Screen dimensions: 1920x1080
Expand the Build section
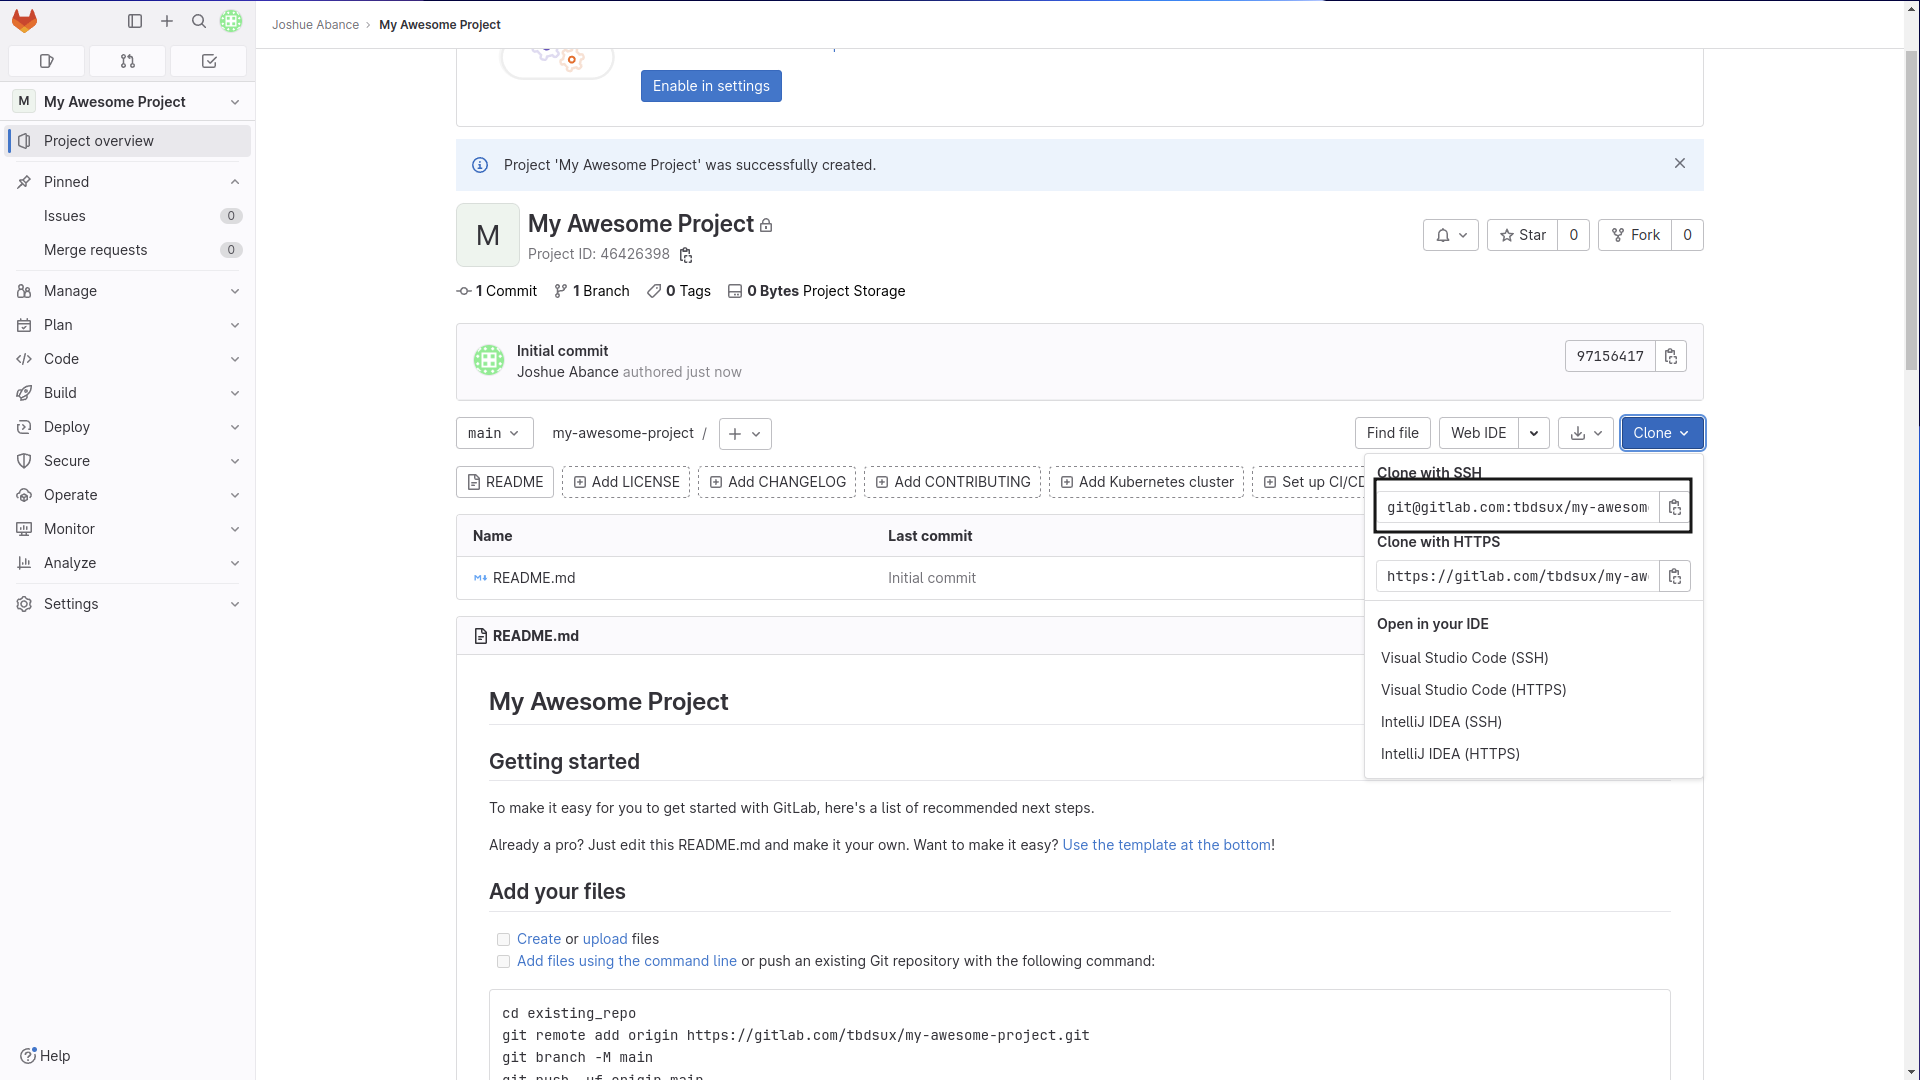click(128, 393)
